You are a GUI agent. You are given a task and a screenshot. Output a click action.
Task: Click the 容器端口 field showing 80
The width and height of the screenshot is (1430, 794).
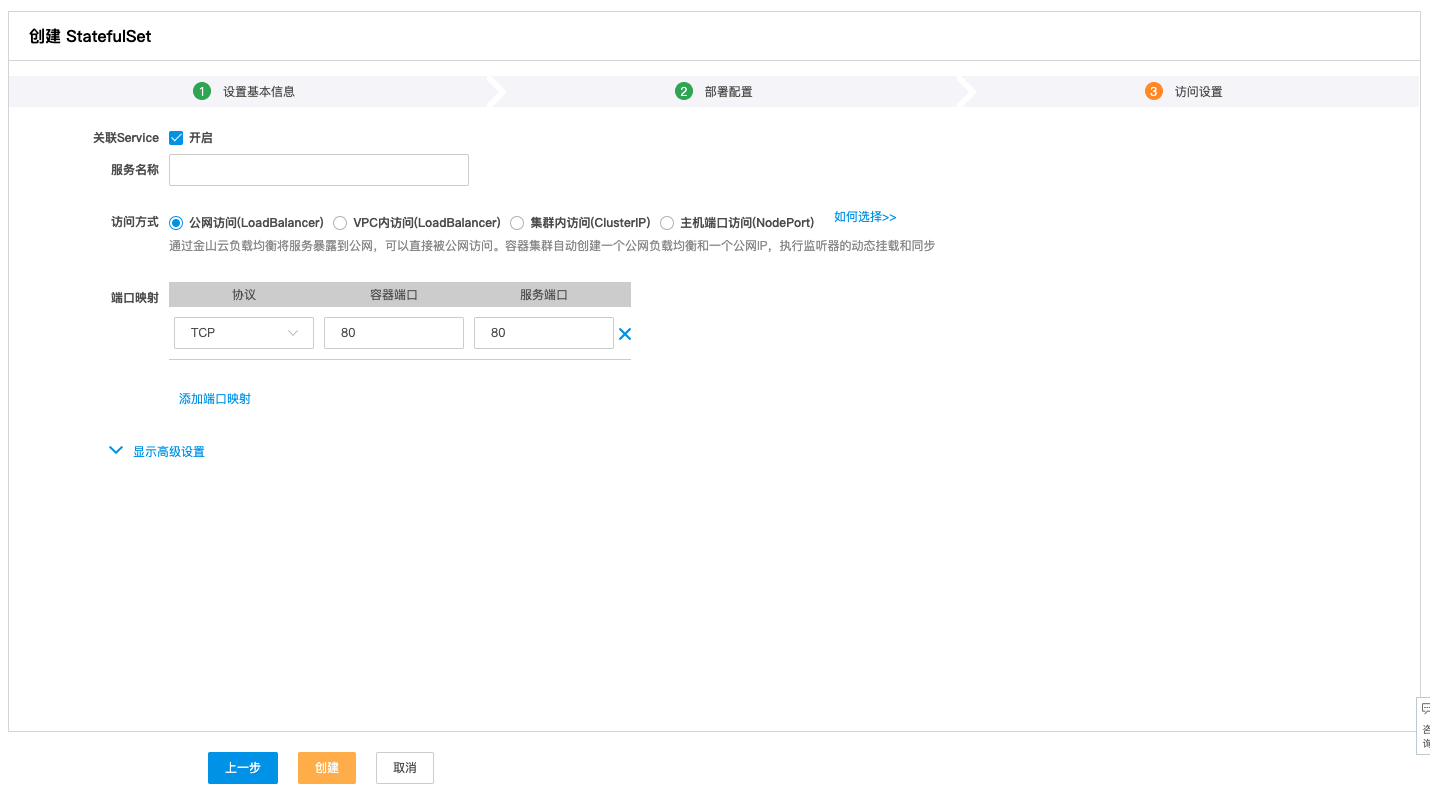394,333
